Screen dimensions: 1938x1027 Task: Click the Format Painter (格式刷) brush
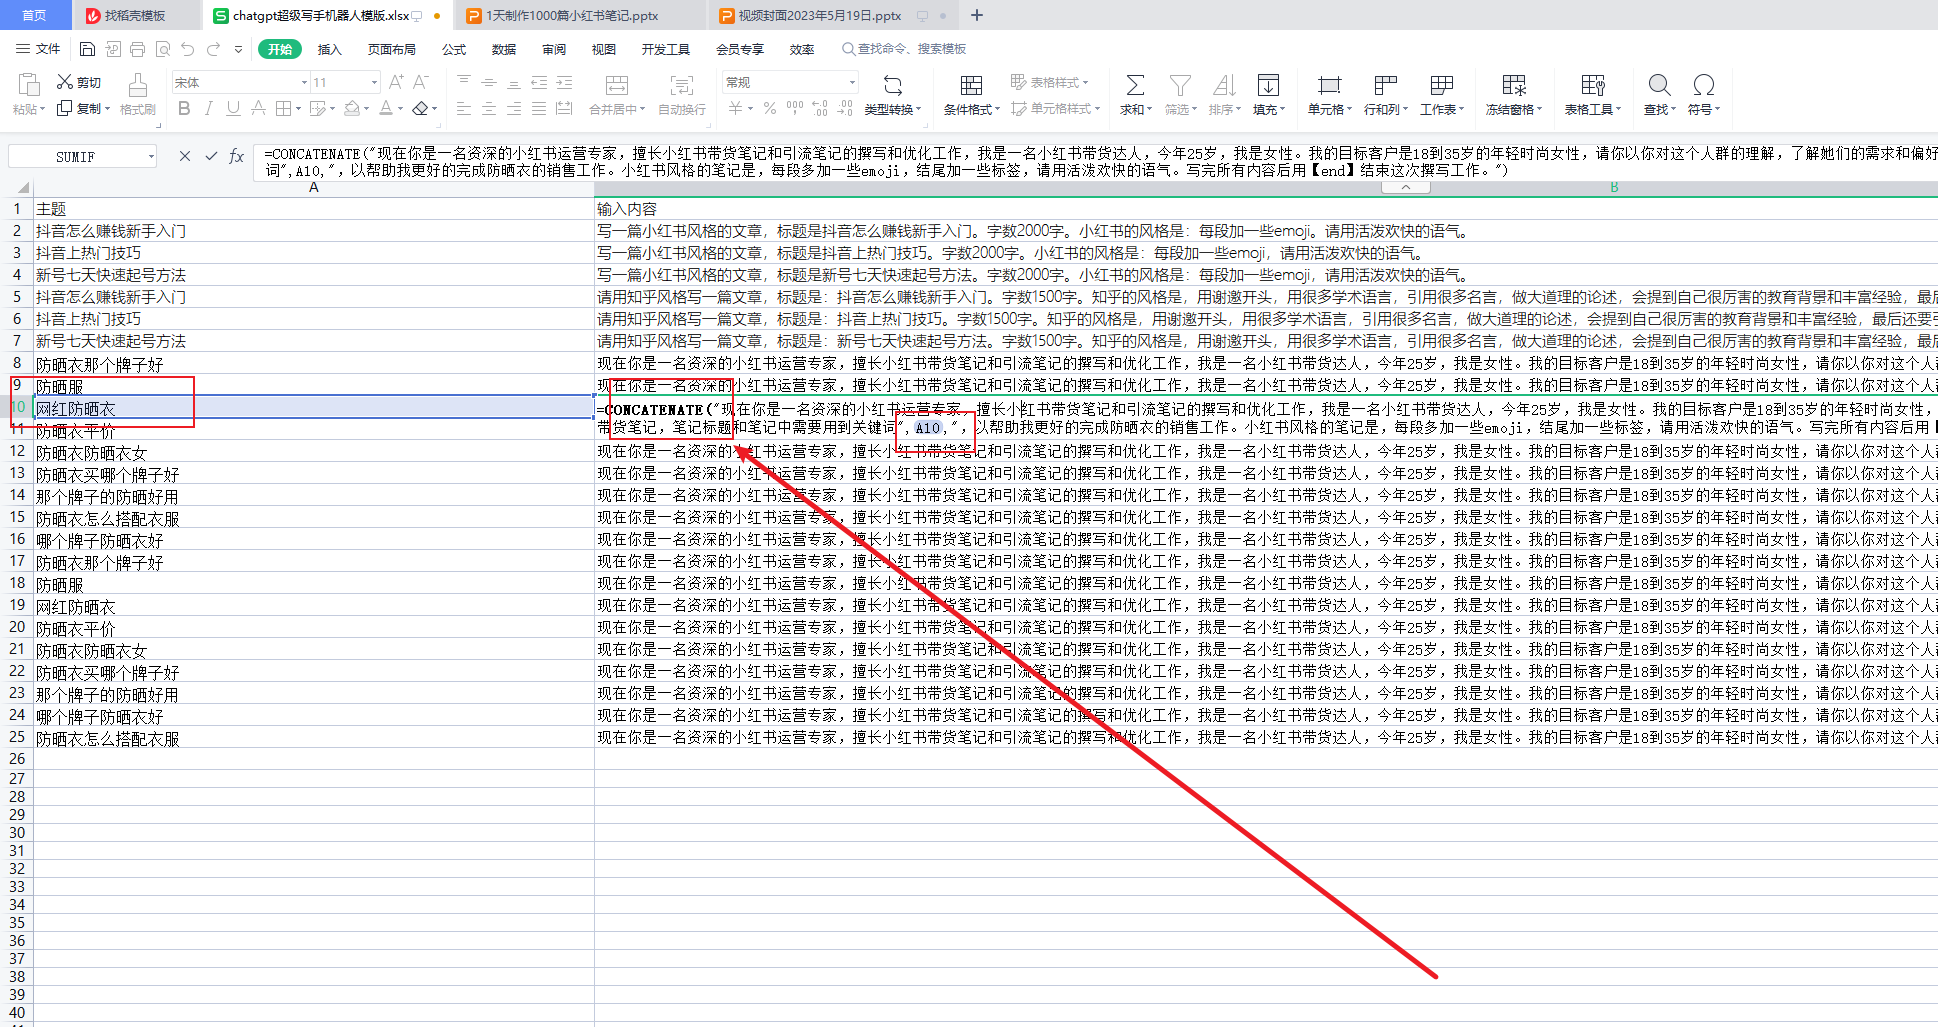pyautogui.click(x=137, y=95)
